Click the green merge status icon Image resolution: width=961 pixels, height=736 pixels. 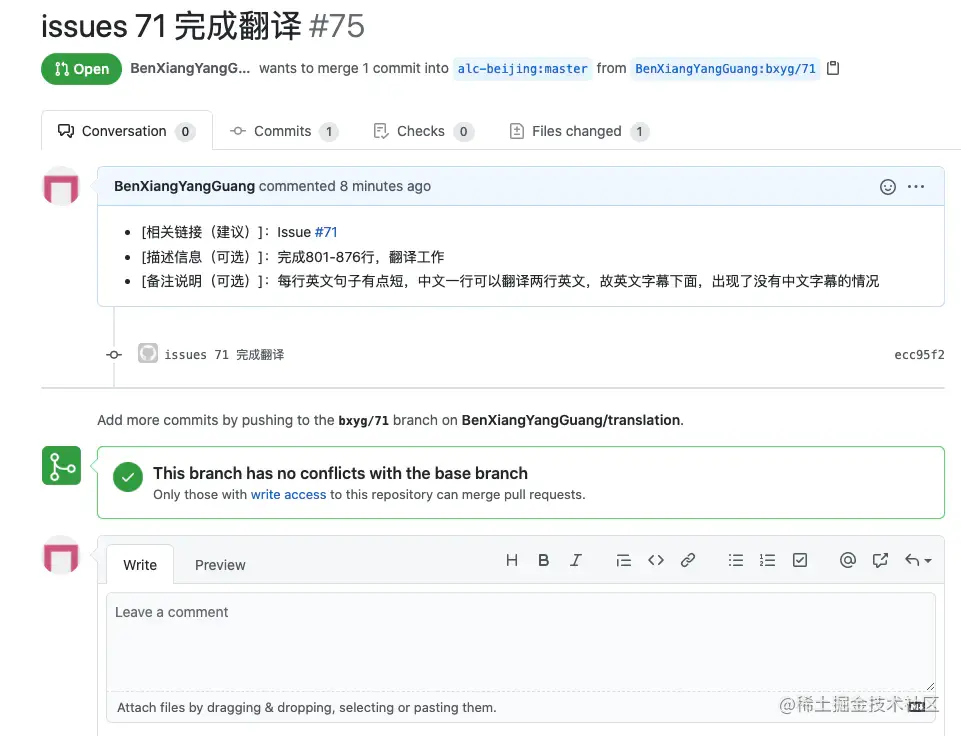coord(61,466)
